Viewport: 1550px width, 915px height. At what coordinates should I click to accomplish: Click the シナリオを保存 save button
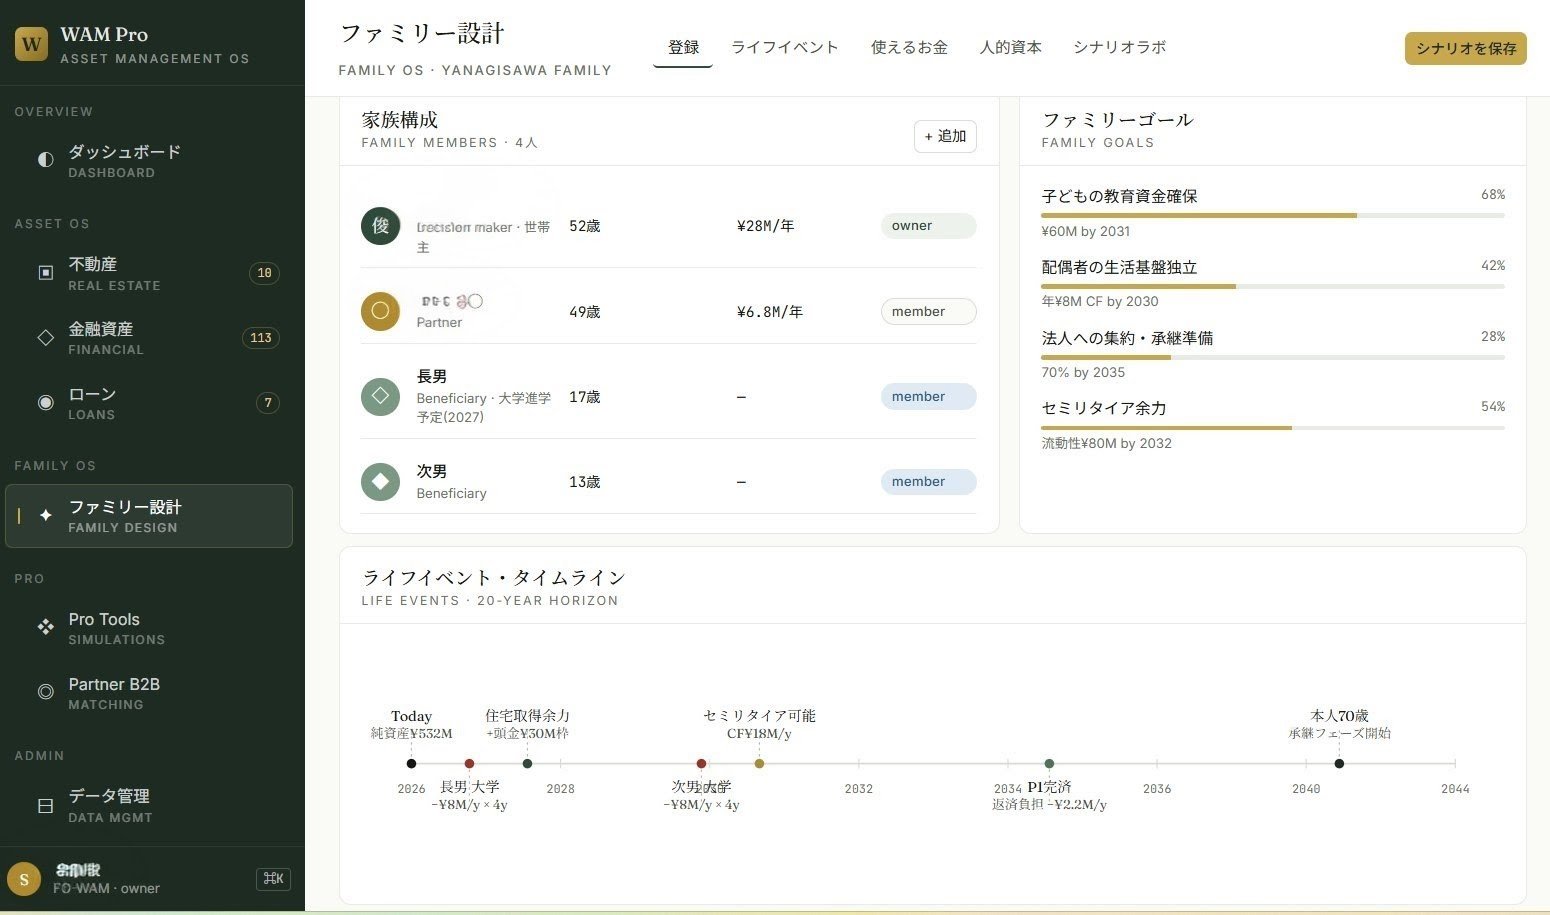coord(1464,47)
